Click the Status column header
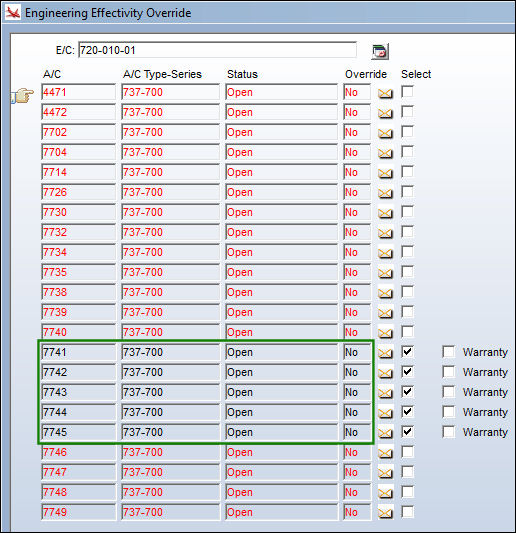The height and width of the screenshot is (533, 516). click(x=242, y=74)
